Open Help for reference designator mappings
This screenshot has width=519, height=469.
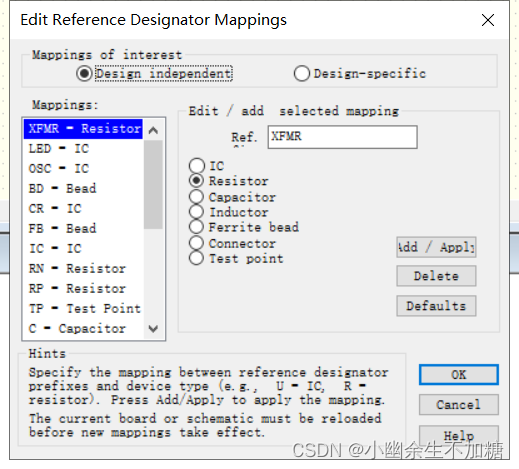459,435
